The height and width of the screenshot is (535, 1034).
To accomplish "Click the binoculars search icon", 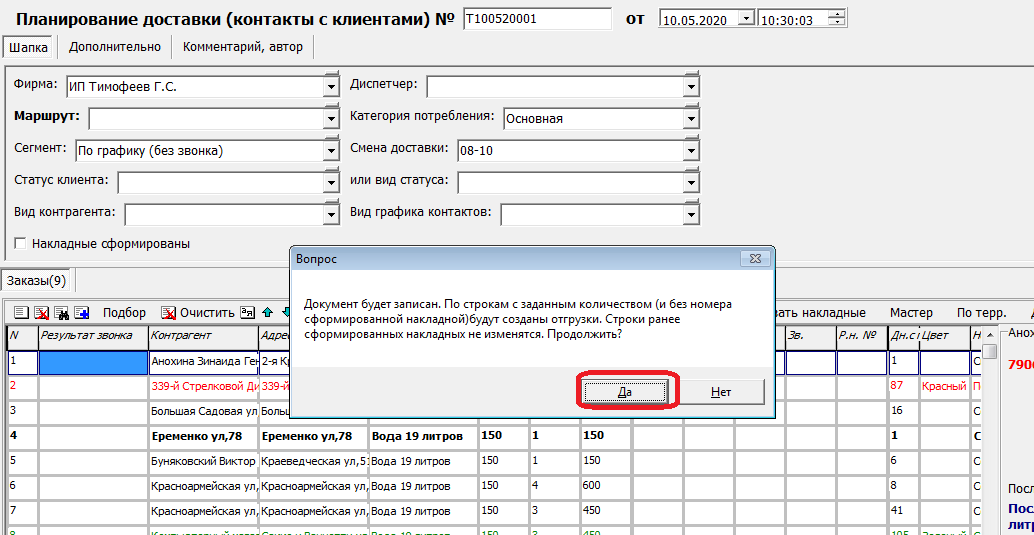I will (x=61, y=313).
